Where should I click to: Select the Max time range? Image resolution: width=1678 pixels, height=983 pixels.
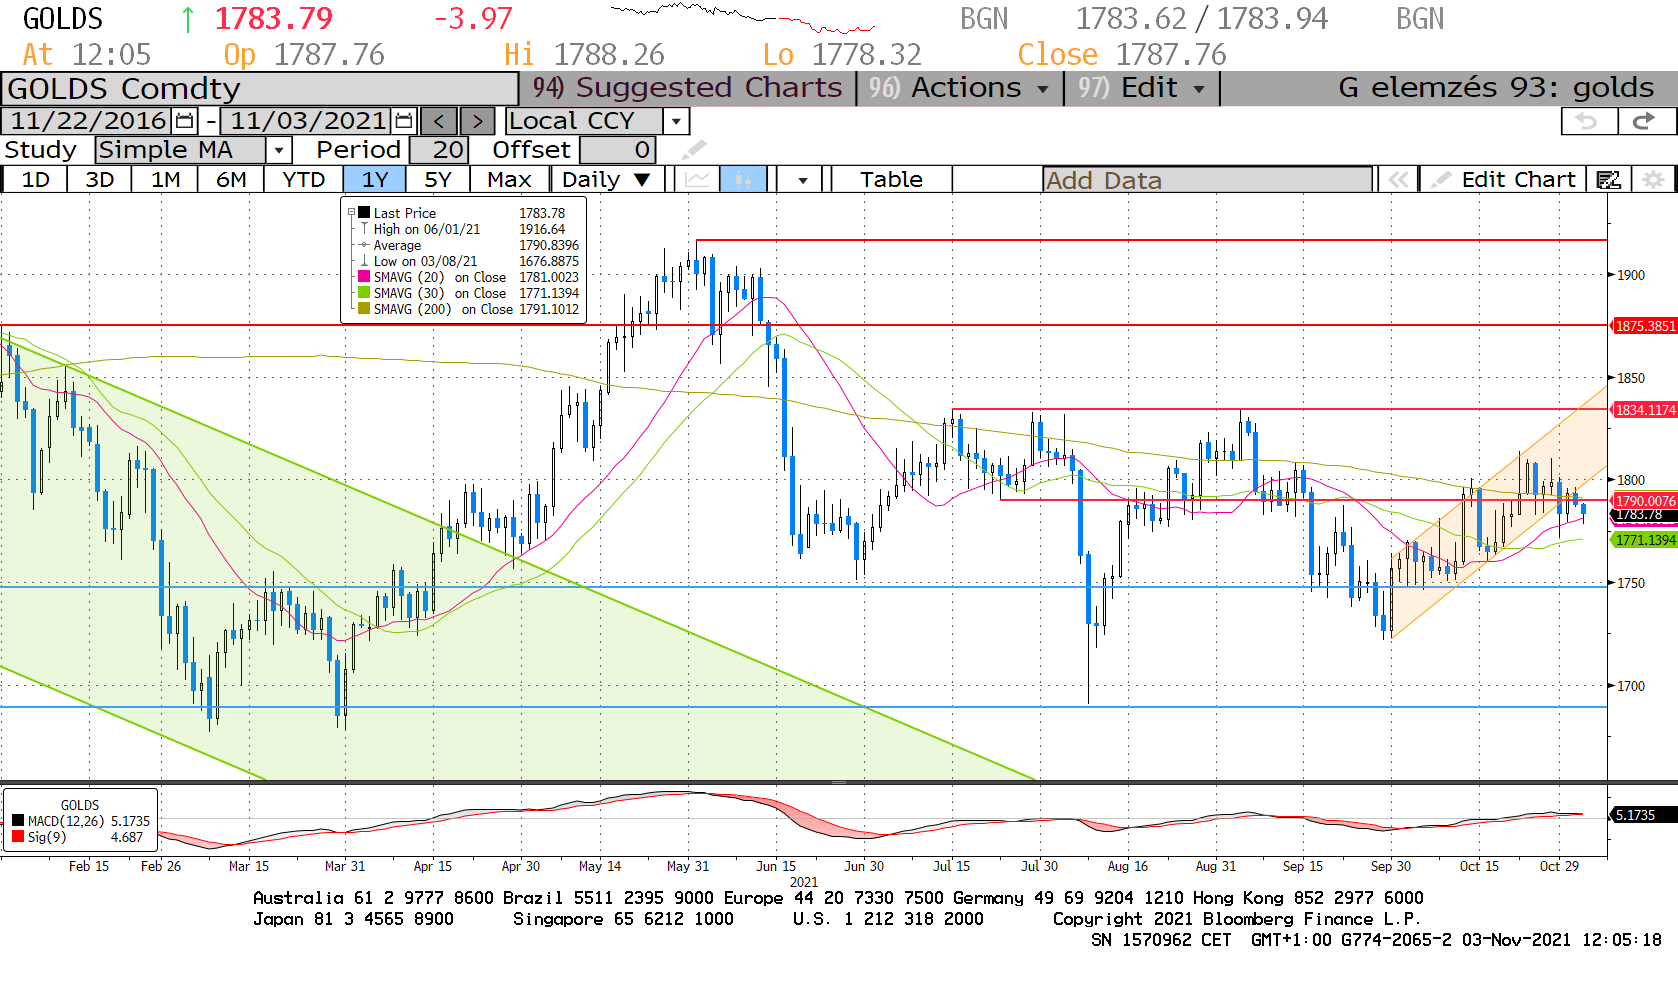[x=509, y=180]
